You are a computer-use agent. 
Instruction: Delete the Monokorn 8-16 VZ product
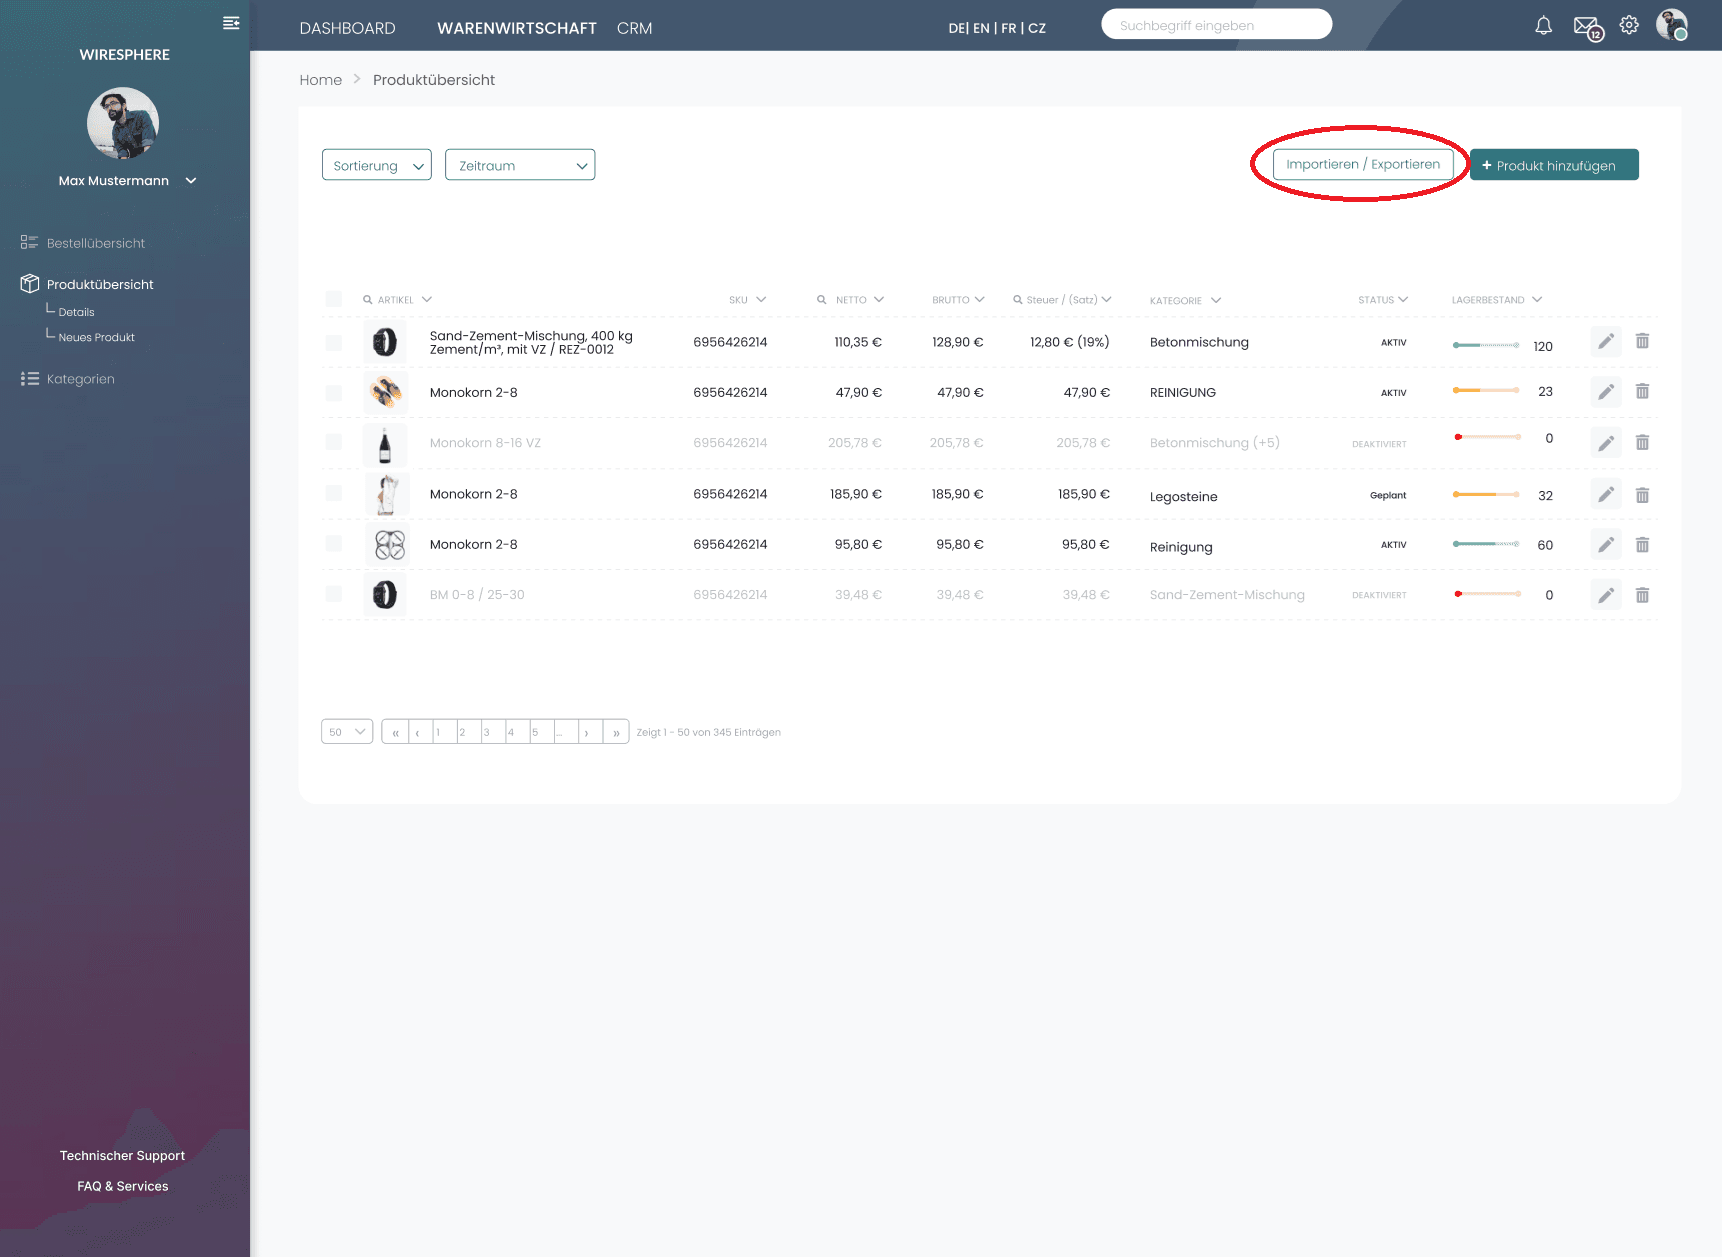pyautogui.click(x=1642, y=442)
